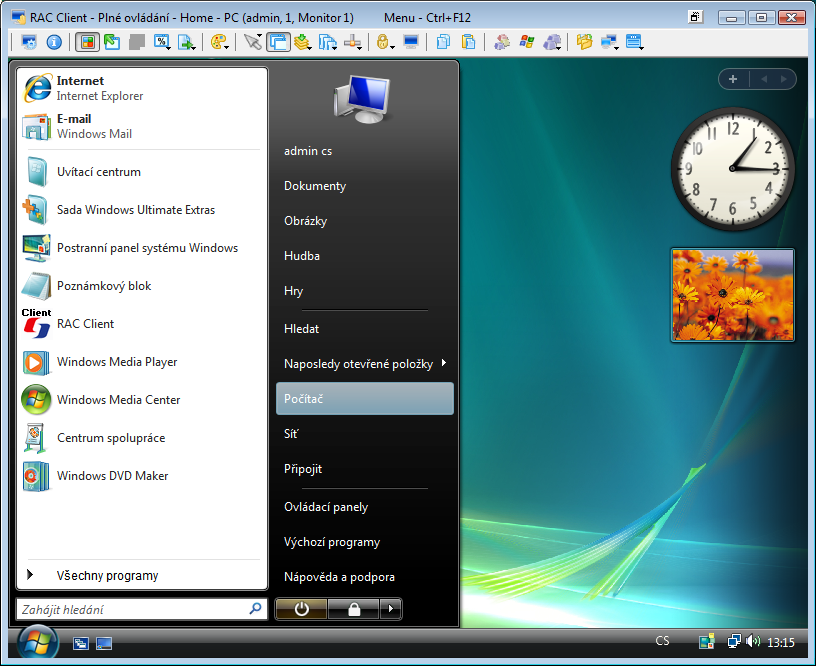The width and height of the screenshot is (816, 666).
Task: Open the purple cubes toolbar dropdown
Action: 552,42
